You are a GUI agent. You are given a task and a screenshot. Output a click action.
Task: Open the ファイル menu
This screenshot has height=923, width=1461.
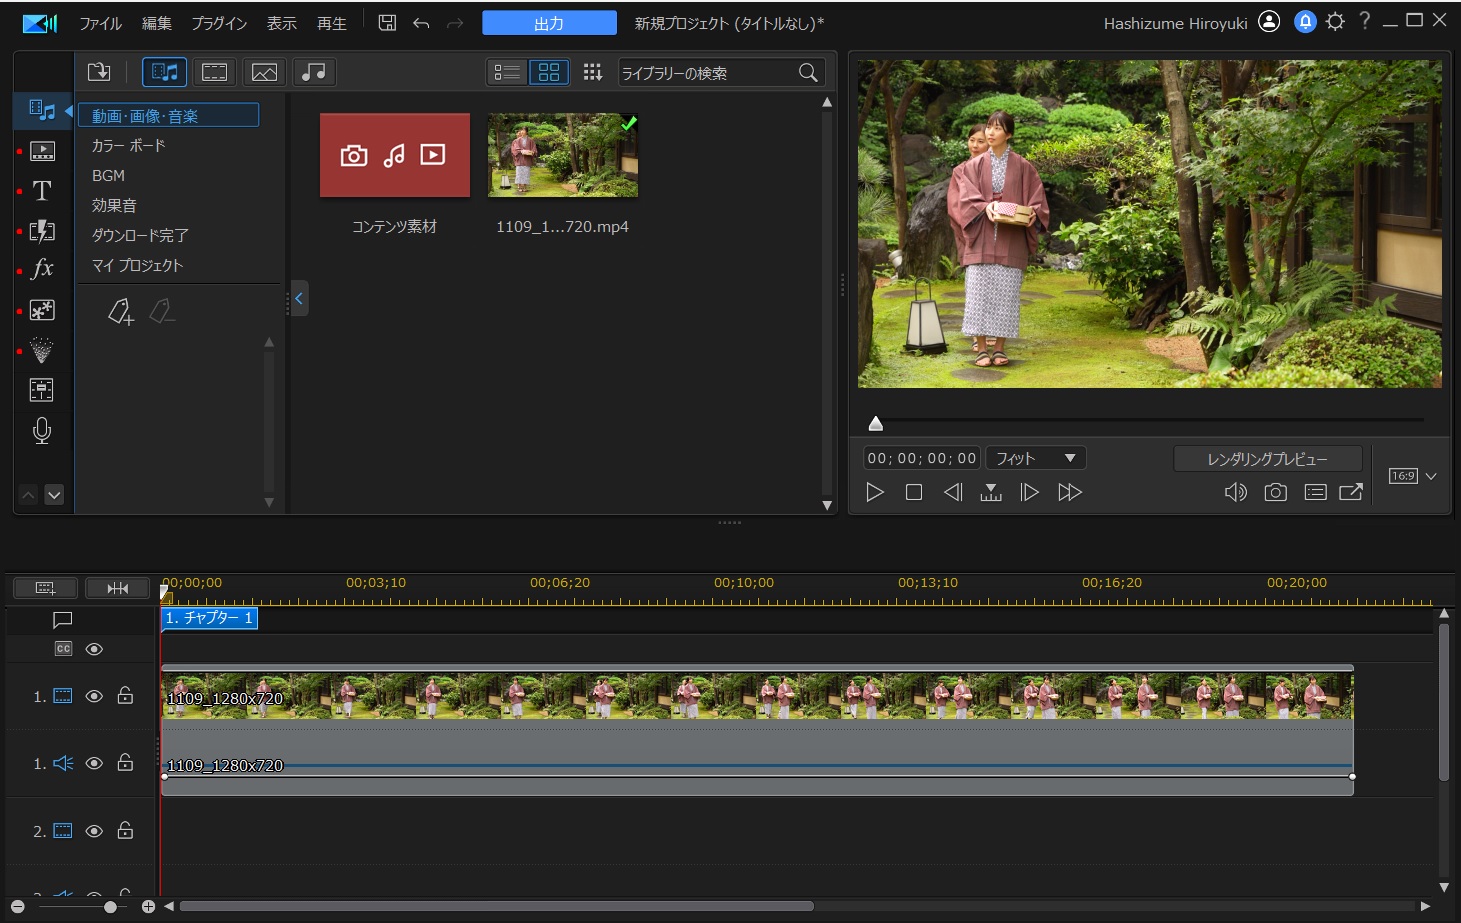coord(100,23)
